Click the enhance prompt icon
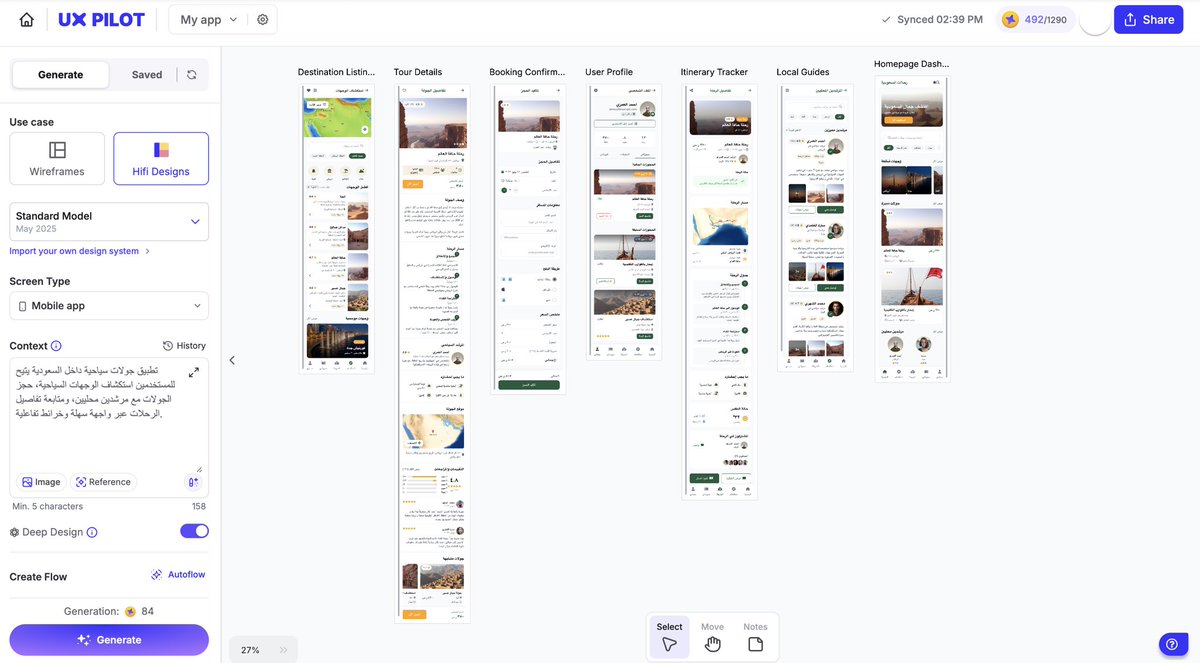 point(194,482)
